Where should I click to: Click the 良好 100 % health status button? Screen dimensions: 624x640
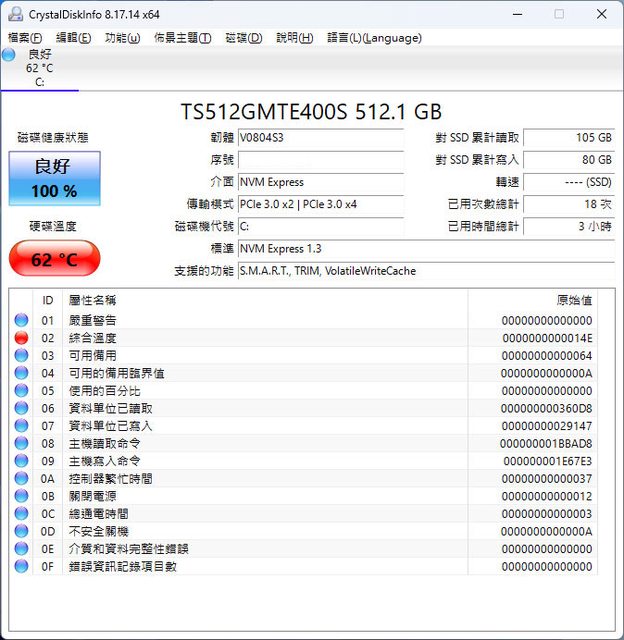[54, 178]
